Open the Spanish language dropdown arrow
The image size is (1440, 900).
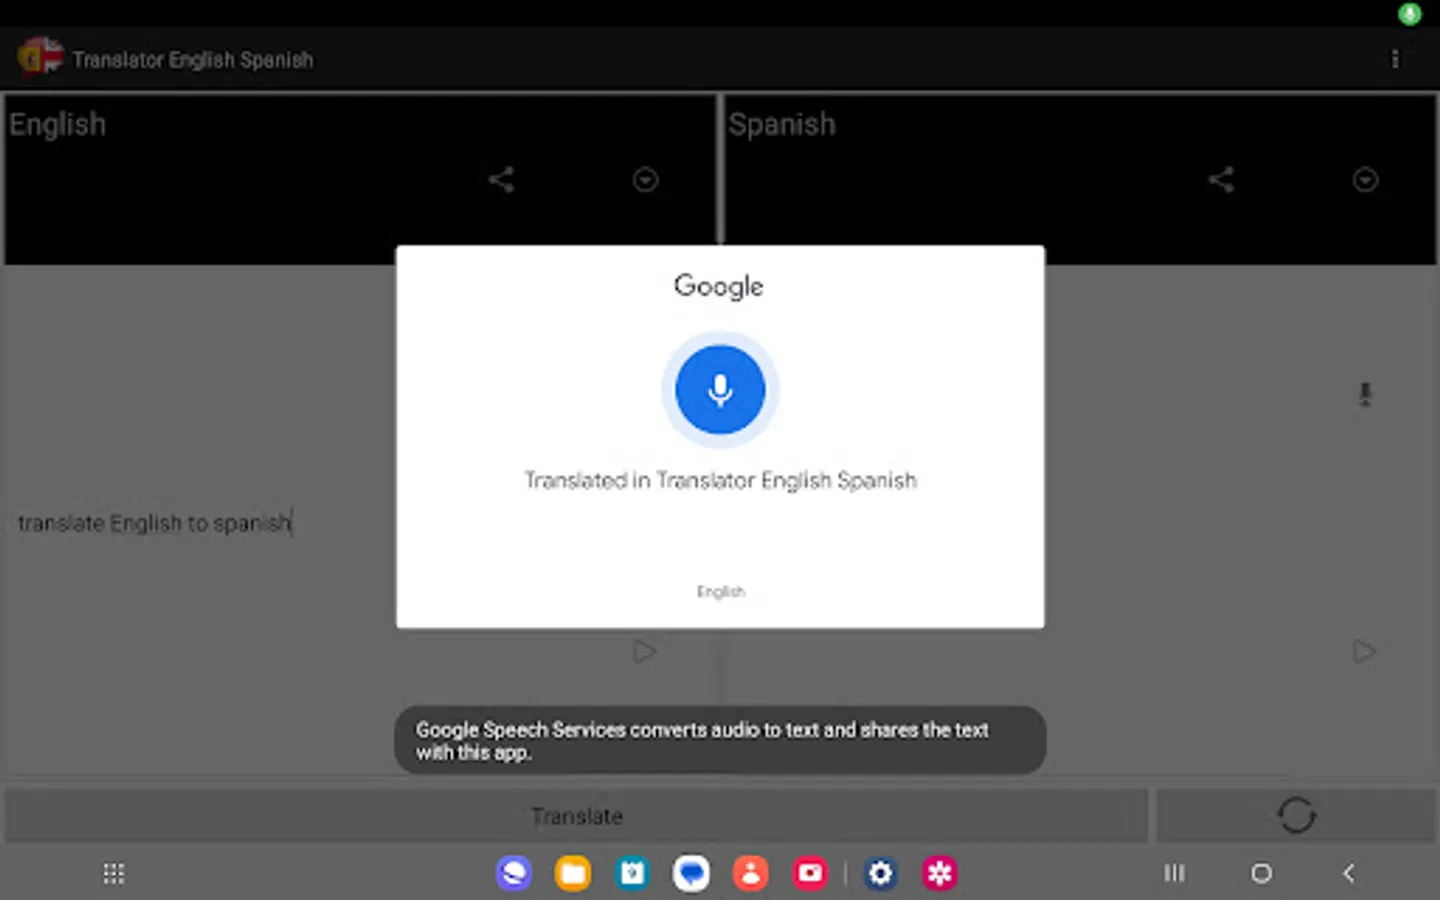1366,180
